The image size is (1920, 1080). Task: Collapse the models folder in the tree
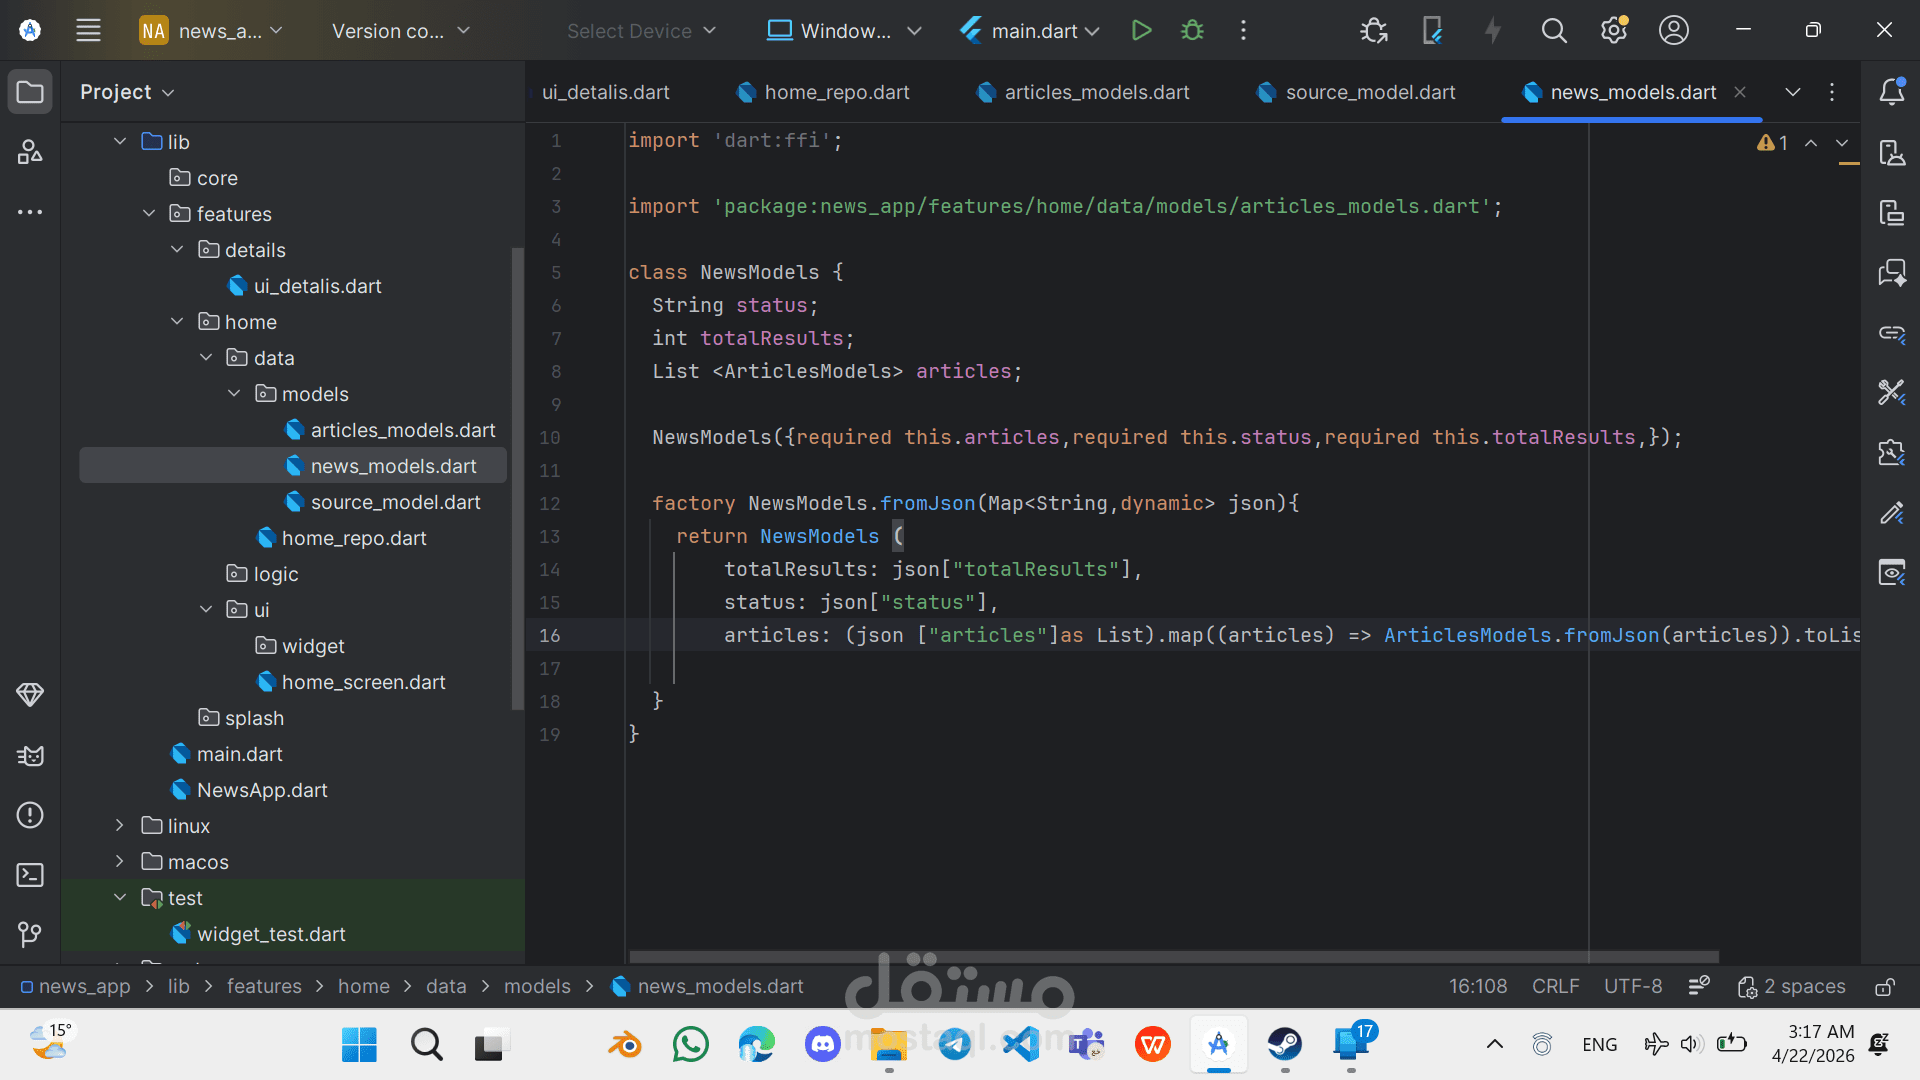234,394
